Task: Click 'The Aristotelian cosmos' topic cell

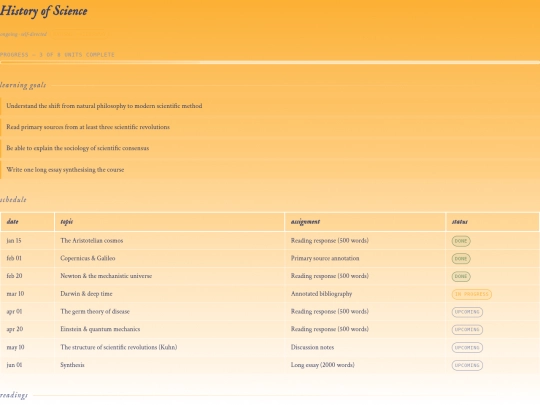Action: (x=169, y=240)
